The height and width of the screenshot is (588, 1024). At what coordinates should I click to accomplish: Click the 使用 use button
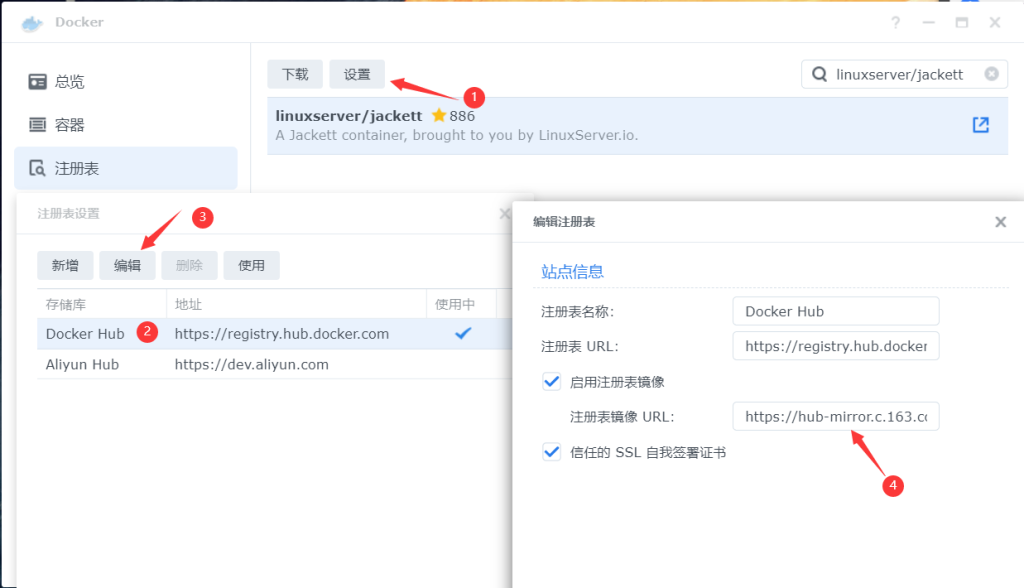coord(251,265)
